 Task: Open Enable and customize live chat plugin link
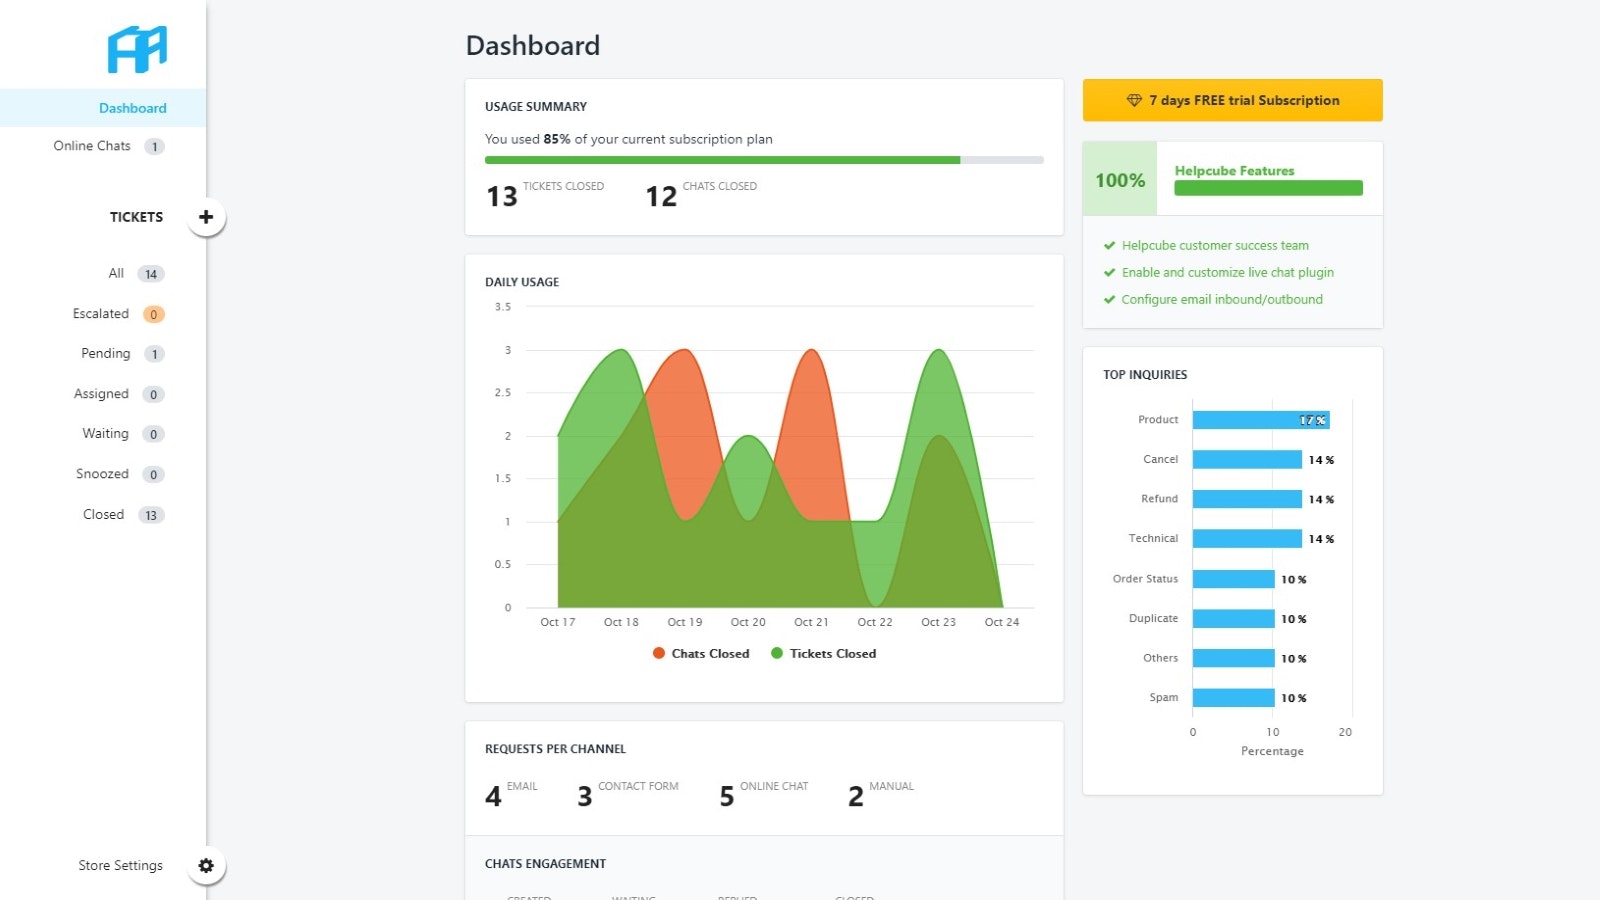coord(1228,272)
